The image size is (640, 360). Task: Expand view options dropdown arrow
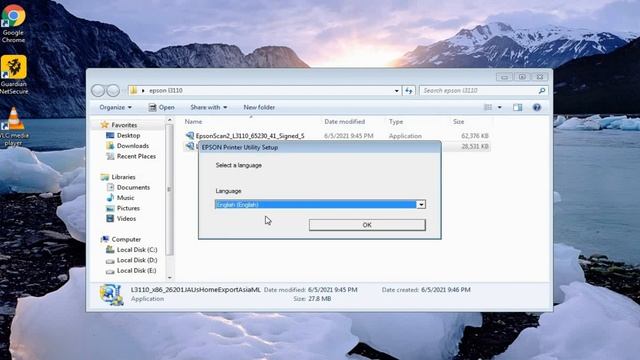coord(500,107)
